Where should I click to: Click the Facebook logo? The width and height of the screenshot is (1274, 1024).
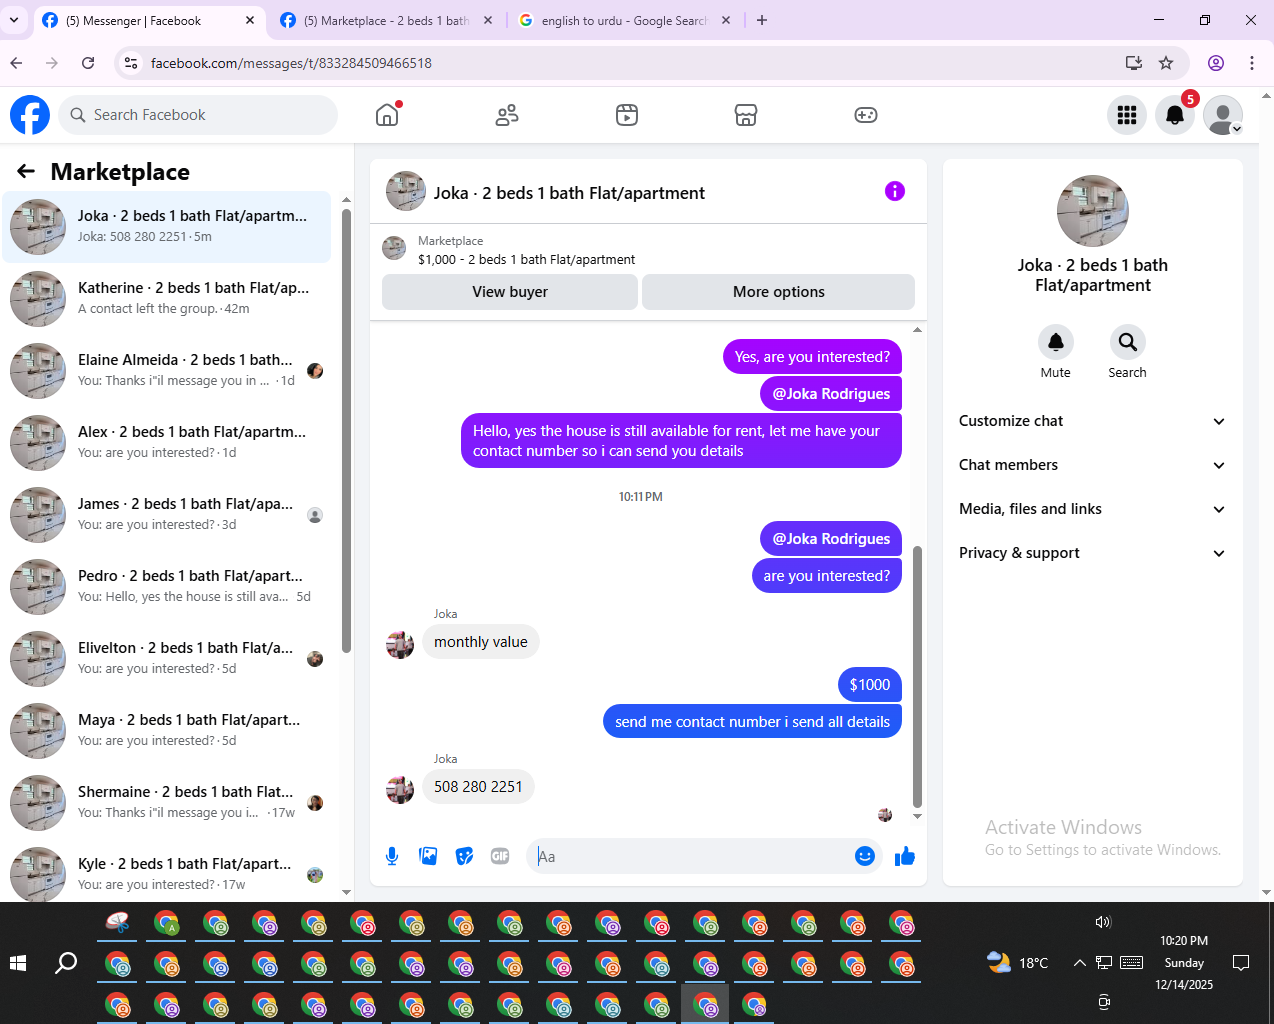point(30,115)
